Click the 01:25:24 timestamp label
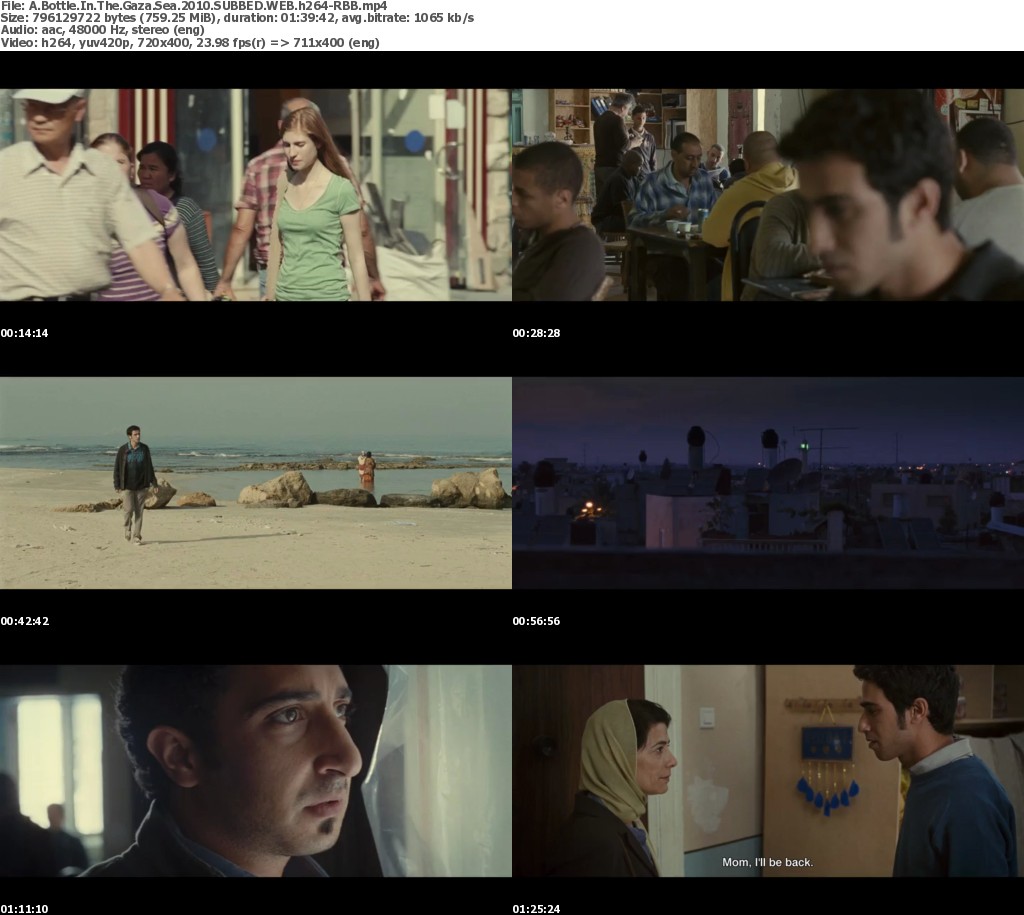This screenshot has height=915, width=1024. pos(536,909)
